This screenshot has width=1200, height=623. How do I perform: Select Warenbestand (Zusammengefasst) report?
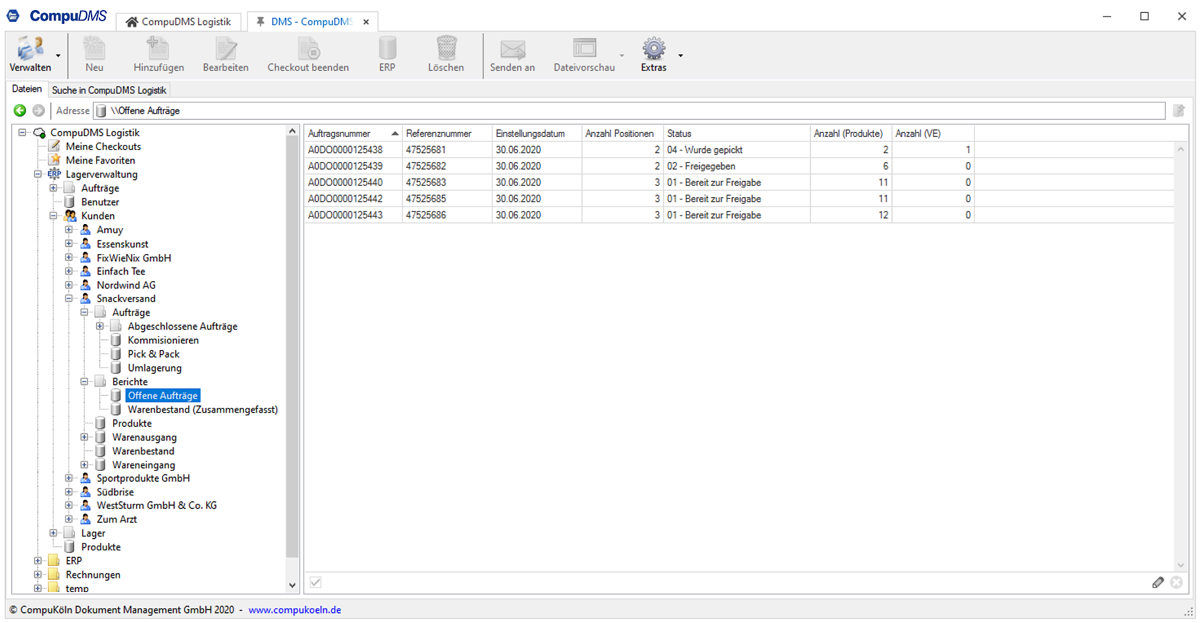pyautogui.click(x=203, y=410)
